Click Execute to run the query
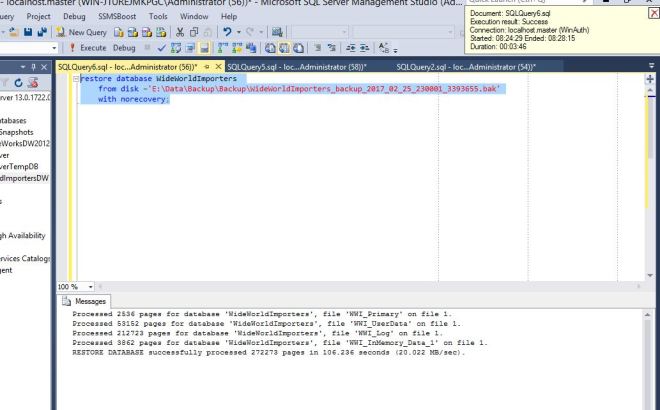Screen dimensions: 660x410 tap(88, 47)
